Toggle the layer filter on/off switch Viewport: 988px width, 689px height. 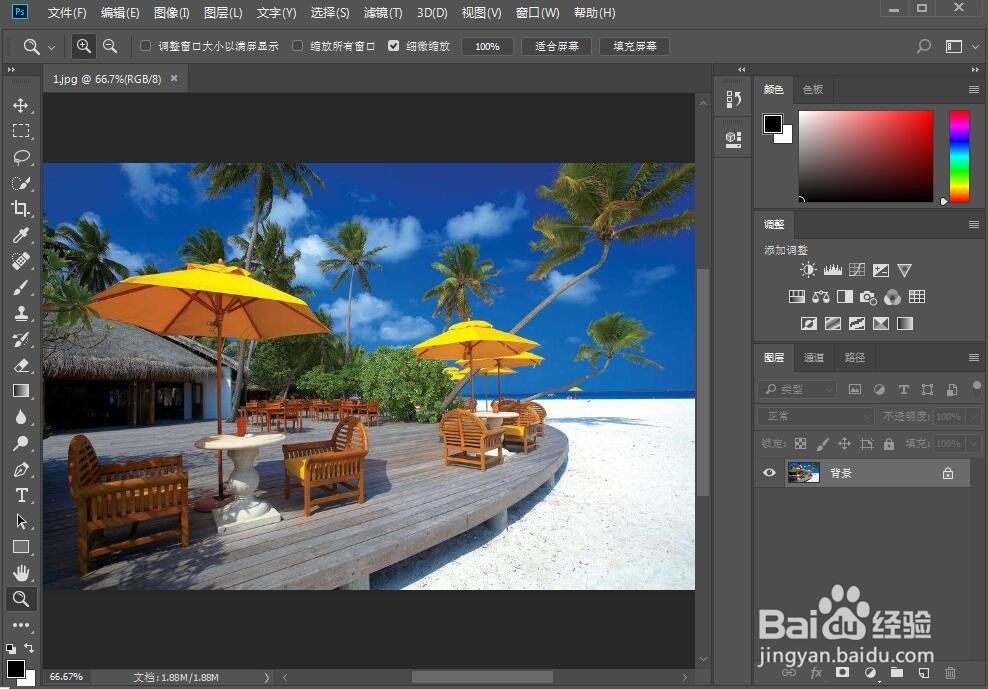click(x=976, y=386)
